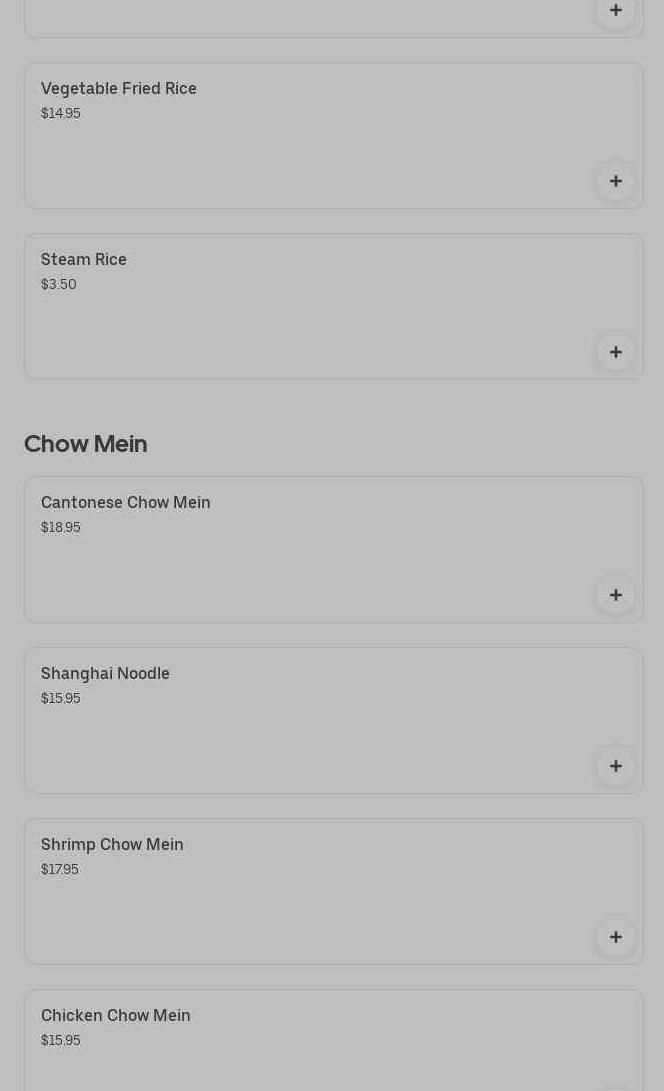Click plus icon above the Vegetable Fried Rice card
This screenshot has width=664, height=1091.
click(x=615, y=10)
